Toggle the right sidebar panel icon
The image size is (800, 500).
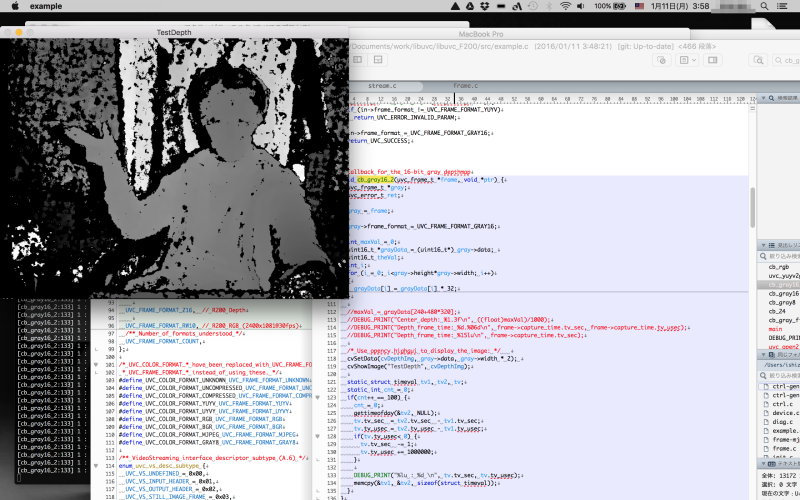tap(713, 60)
